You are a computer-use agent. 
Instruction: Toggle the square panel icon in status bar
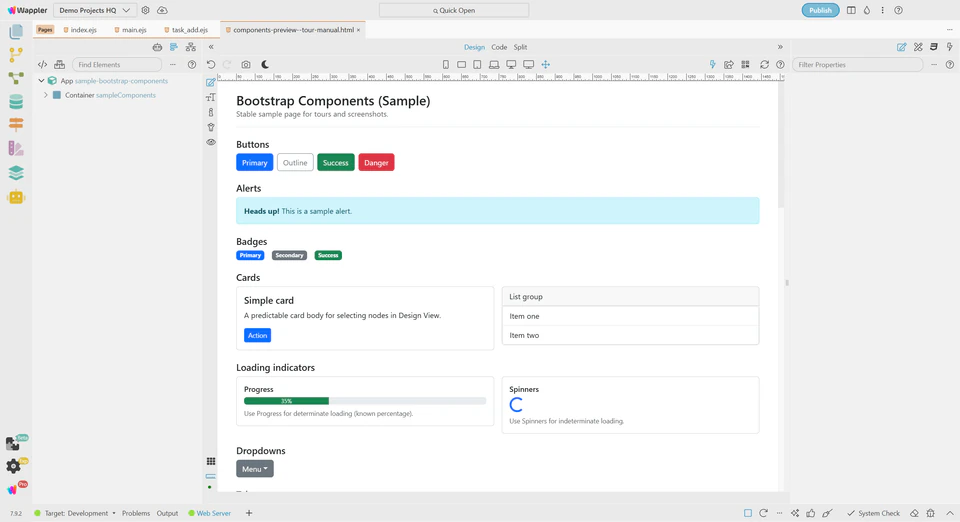[748, 513]
